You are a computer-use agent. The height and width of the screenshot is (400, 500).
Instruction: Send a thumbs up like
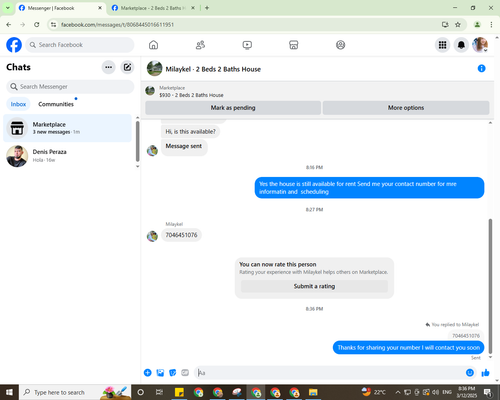tap(486, 373)
